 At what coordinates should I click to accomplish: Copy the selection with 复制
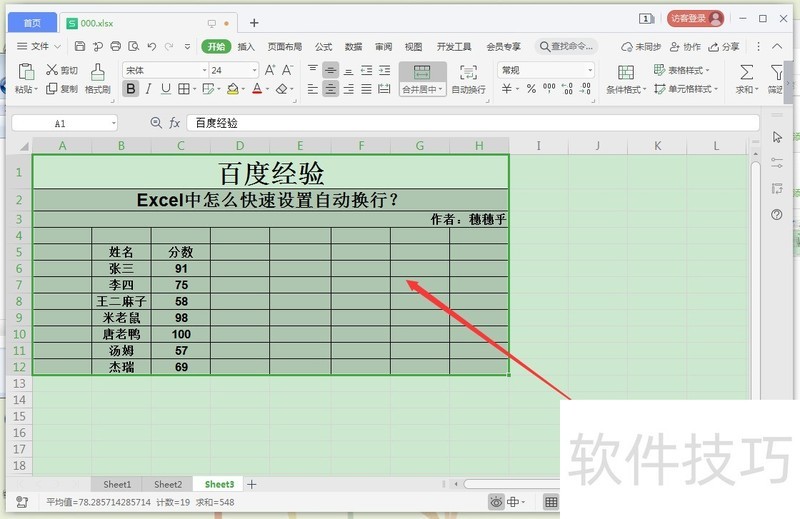point(62,89)
